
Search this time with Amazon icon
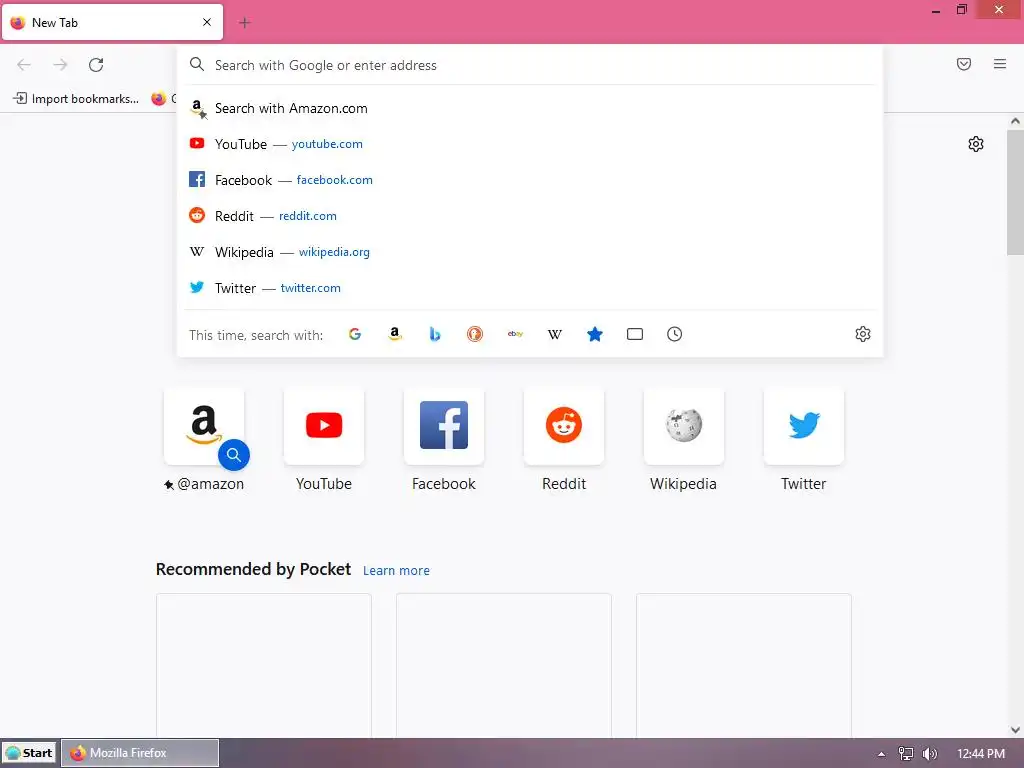click(x=394, y=334)
